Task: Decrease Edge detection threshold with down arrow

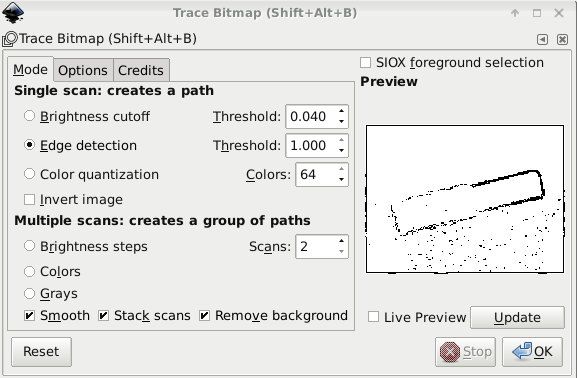Action: click(342, 150)
